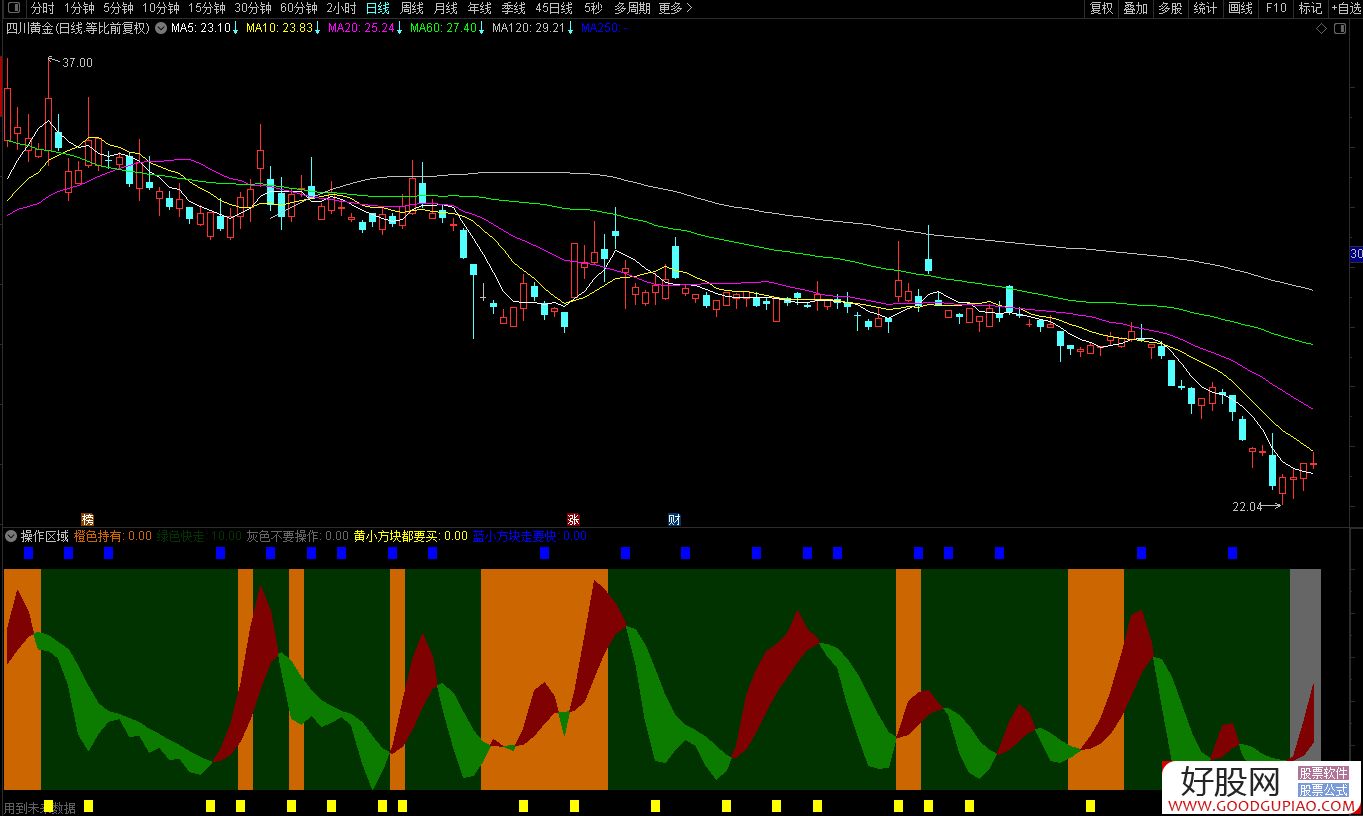Select the 10分钟 period
The width and height of the screenshot is (1363, 816).
(160, 8)
